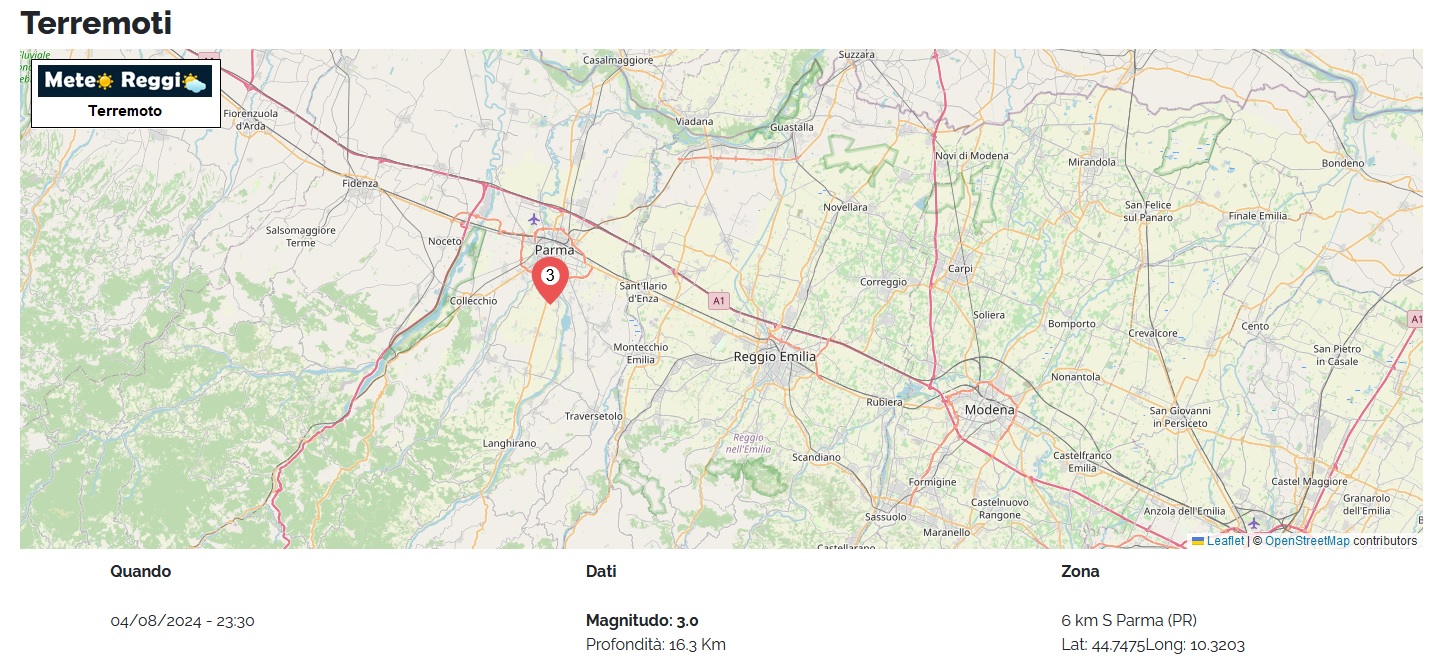
Task: Click the airport icon near Bologna
Action: point(1254,523)
